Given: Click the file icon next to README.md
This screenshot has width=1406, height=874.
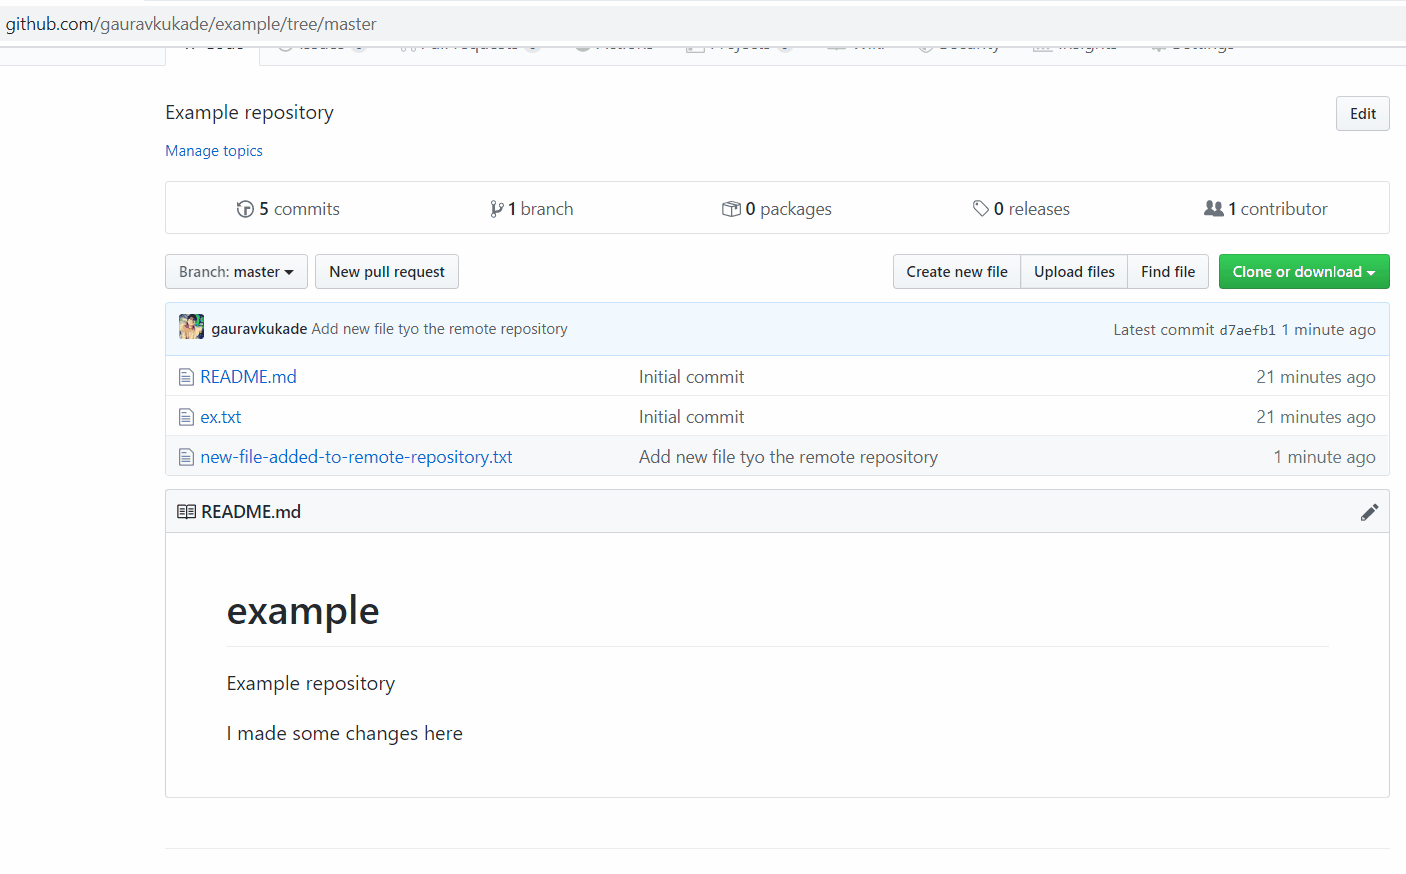Looking at the screenshot, I should click(186, 377).
